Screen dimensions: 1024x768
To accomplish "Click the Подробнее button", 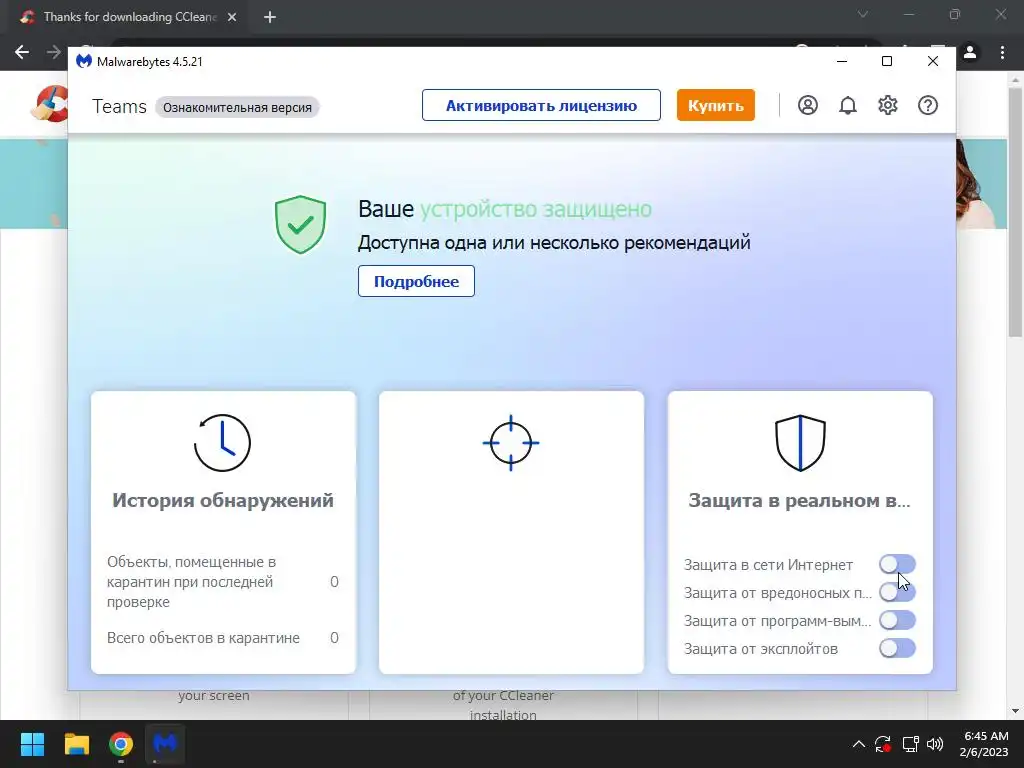I will click(x=416, y=281).
